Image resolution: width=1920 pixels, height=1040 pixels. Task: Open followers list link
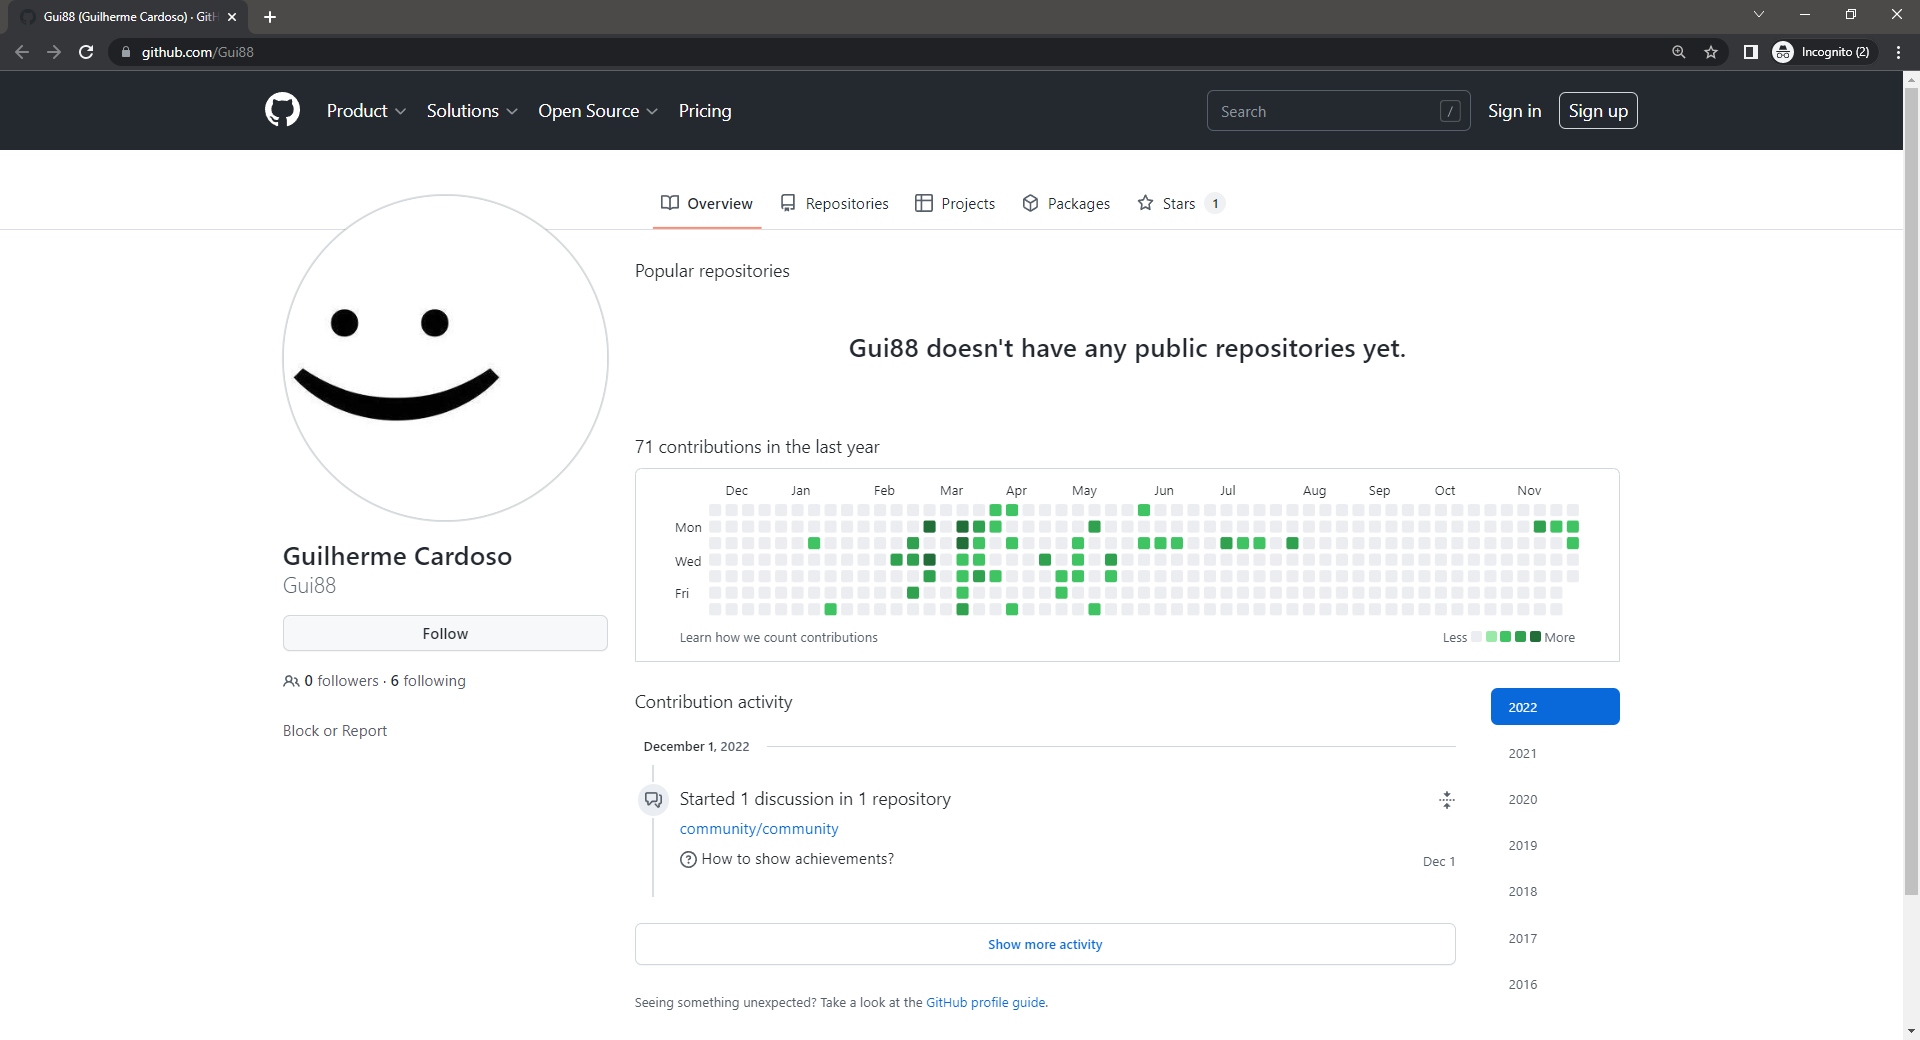click(x=341, y=681)
